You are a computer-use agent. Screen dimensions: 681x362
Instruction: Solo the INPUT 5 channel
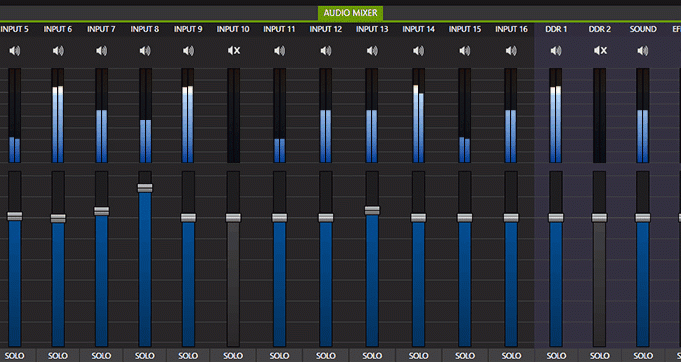15,355
